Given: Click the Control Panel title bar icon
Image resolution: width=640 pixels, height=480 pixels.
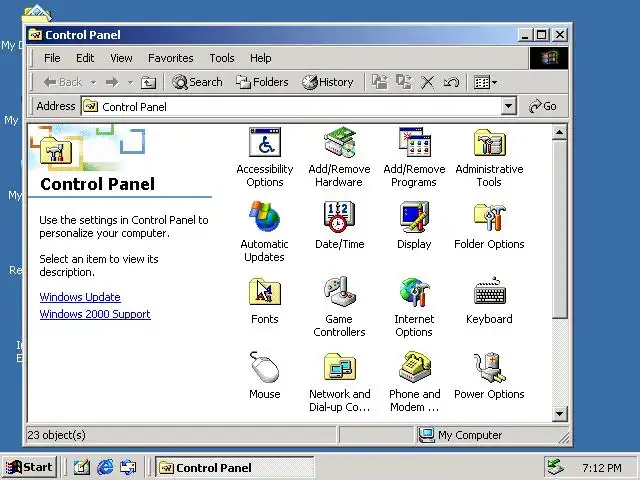Looking at the screenshot, I should point(35,35).
